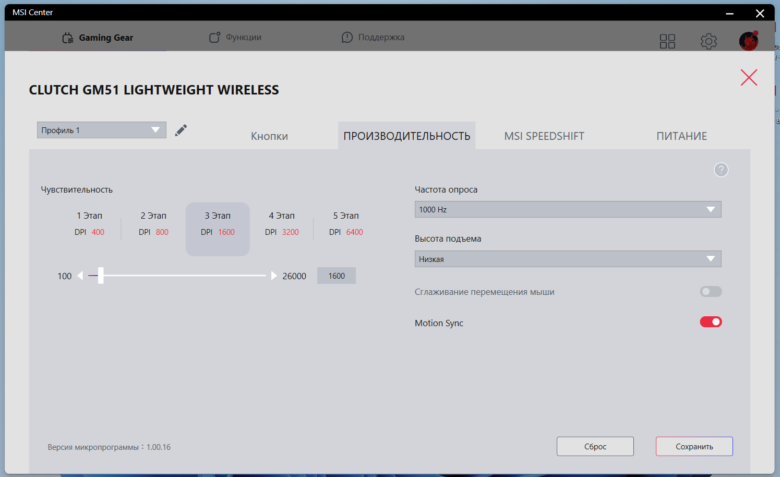
Task: Select 1 Этап DPI 400 stage
Action: (x=90, y=223)
